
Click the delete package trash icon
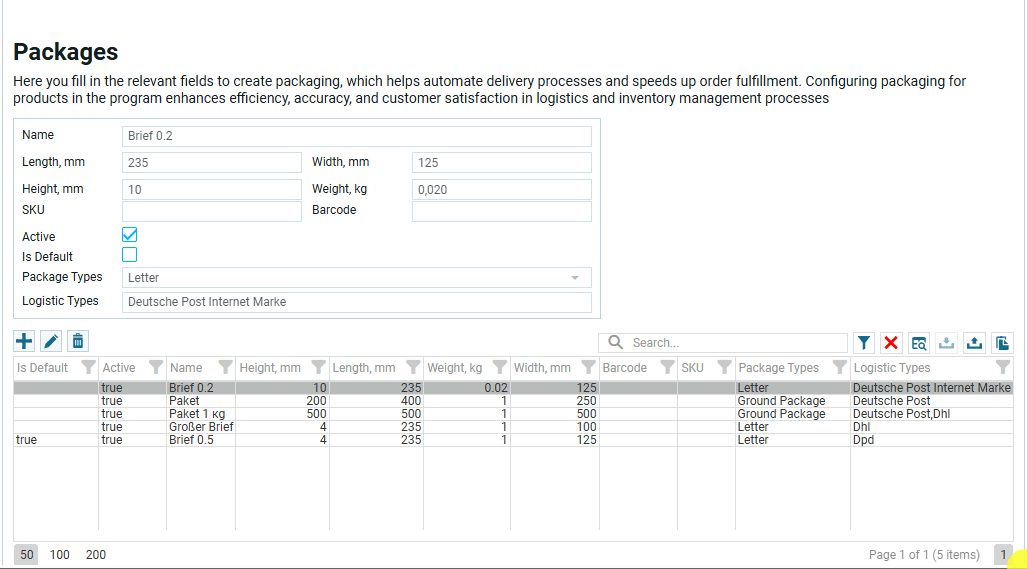coord(78,342)
